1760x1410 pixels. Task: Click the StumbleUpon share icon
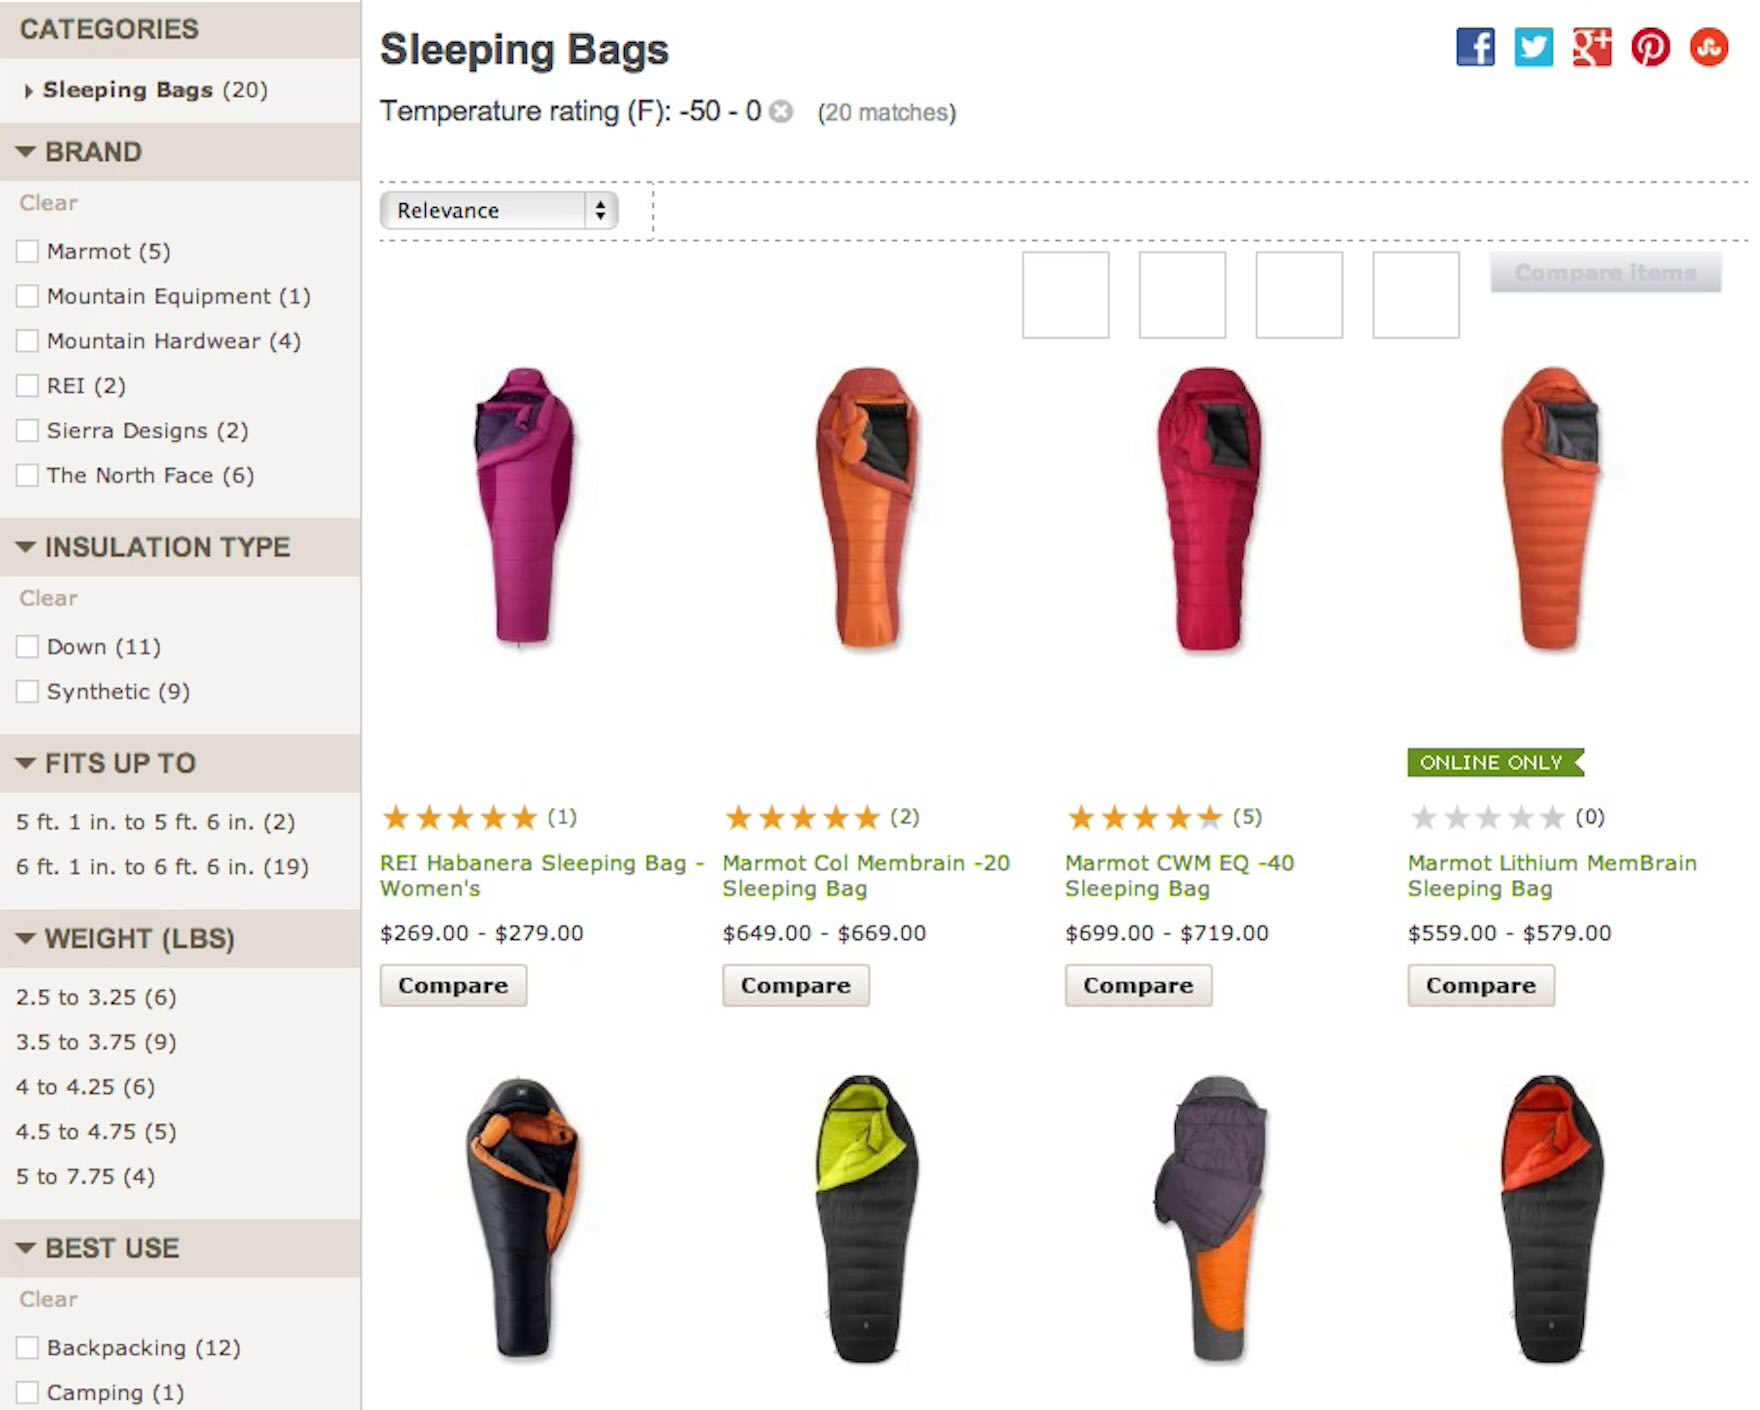pyautogui.click(x=1709, y=47)
